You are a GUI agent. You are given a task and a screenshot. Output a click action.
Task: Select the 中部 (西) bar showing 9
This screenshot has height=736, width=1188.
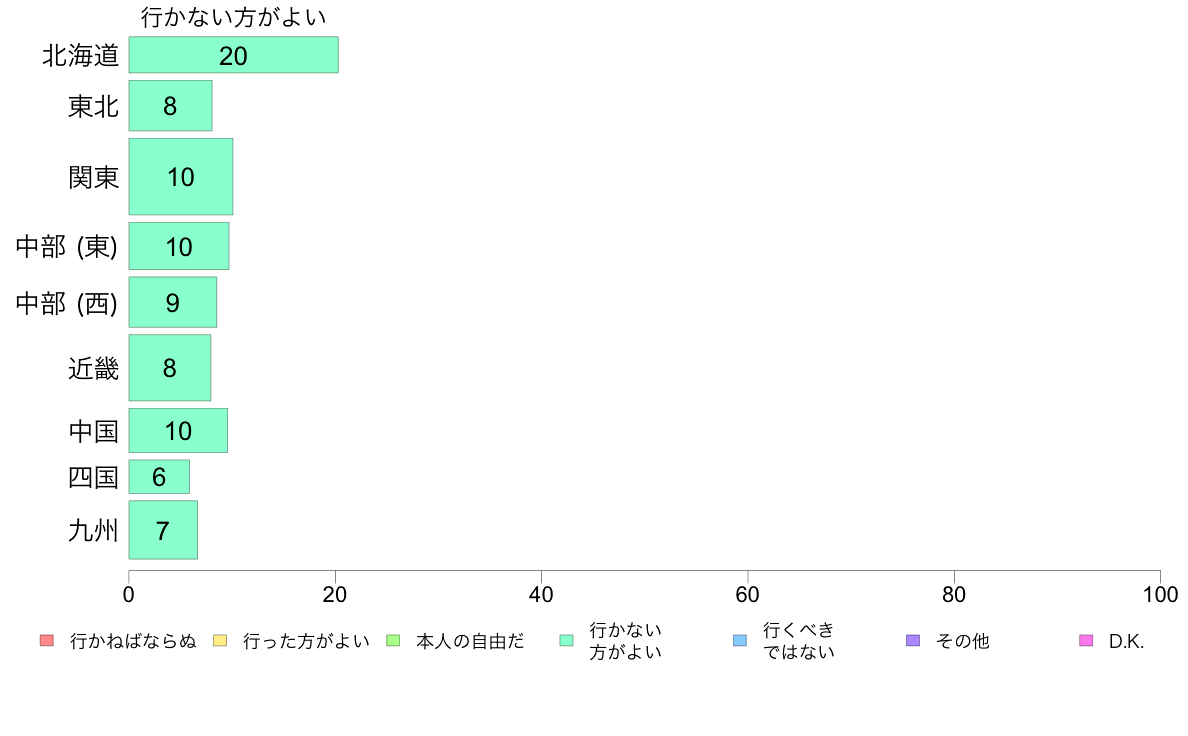click(x=173, y=302)
